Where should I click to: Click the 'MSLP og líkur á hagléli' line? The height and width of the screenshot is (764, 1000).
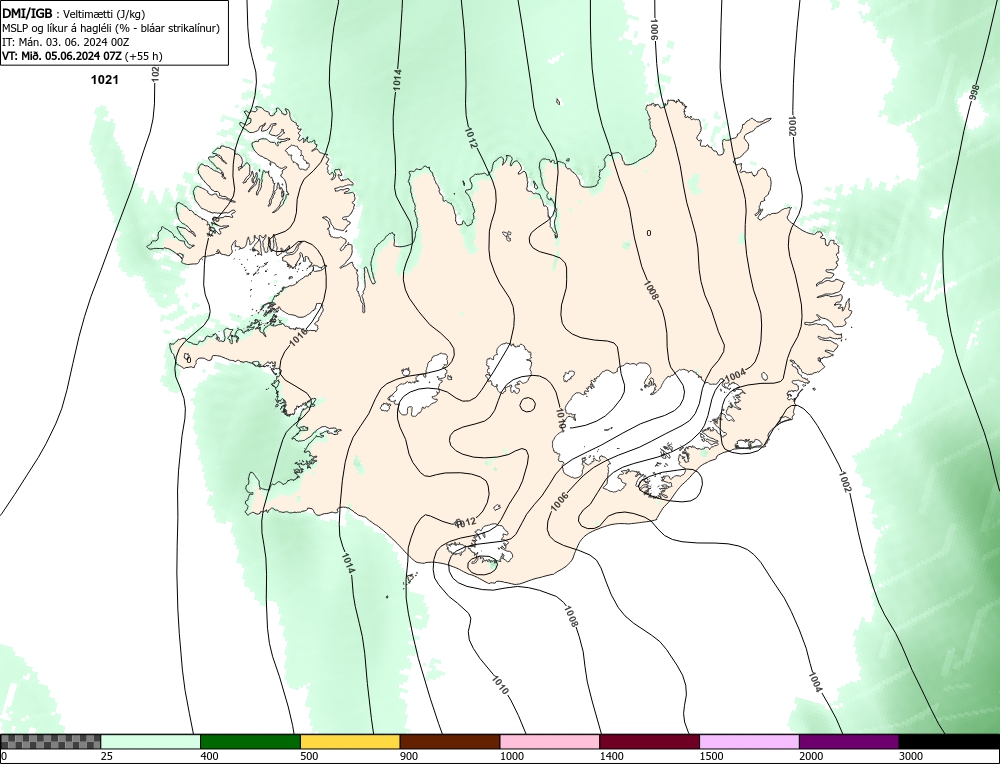(111, 28)
